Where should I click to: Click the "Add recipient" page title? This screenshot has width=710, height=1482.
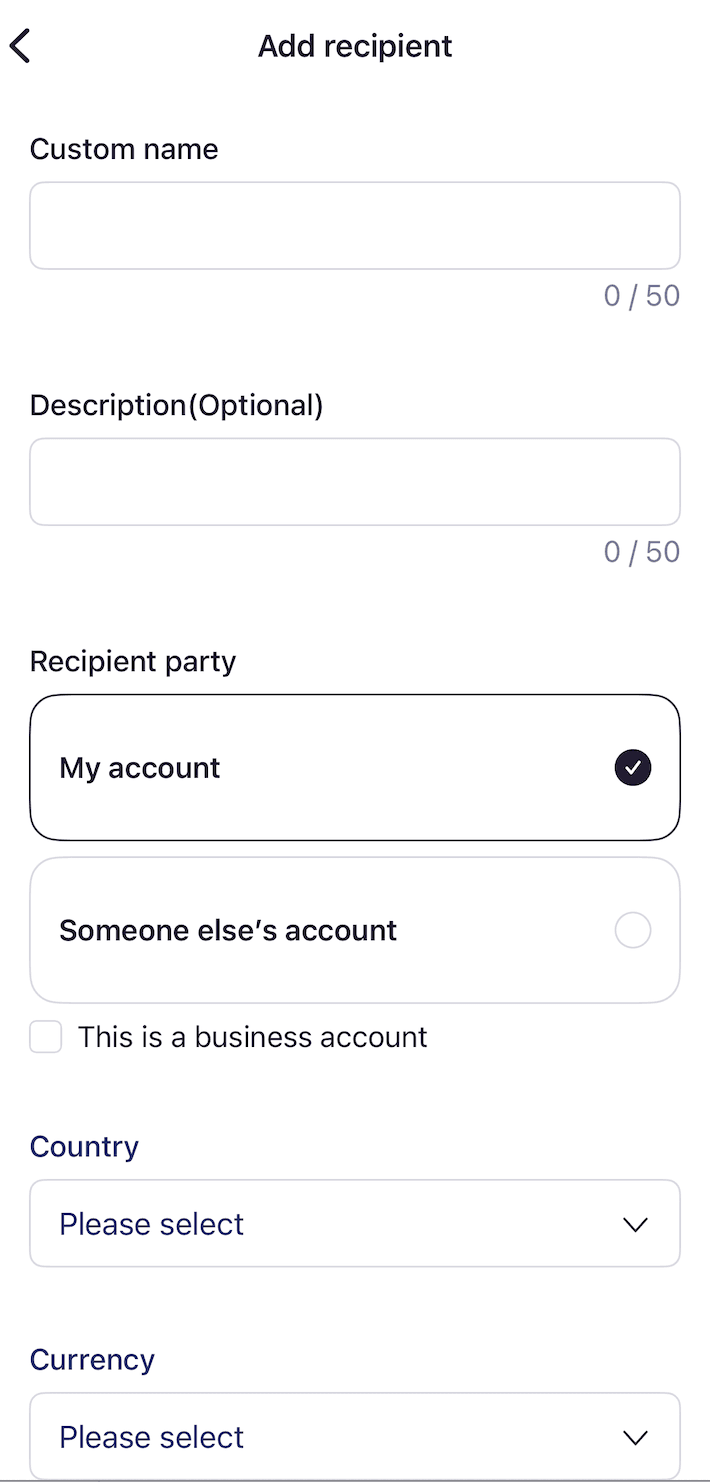point(355,46)
